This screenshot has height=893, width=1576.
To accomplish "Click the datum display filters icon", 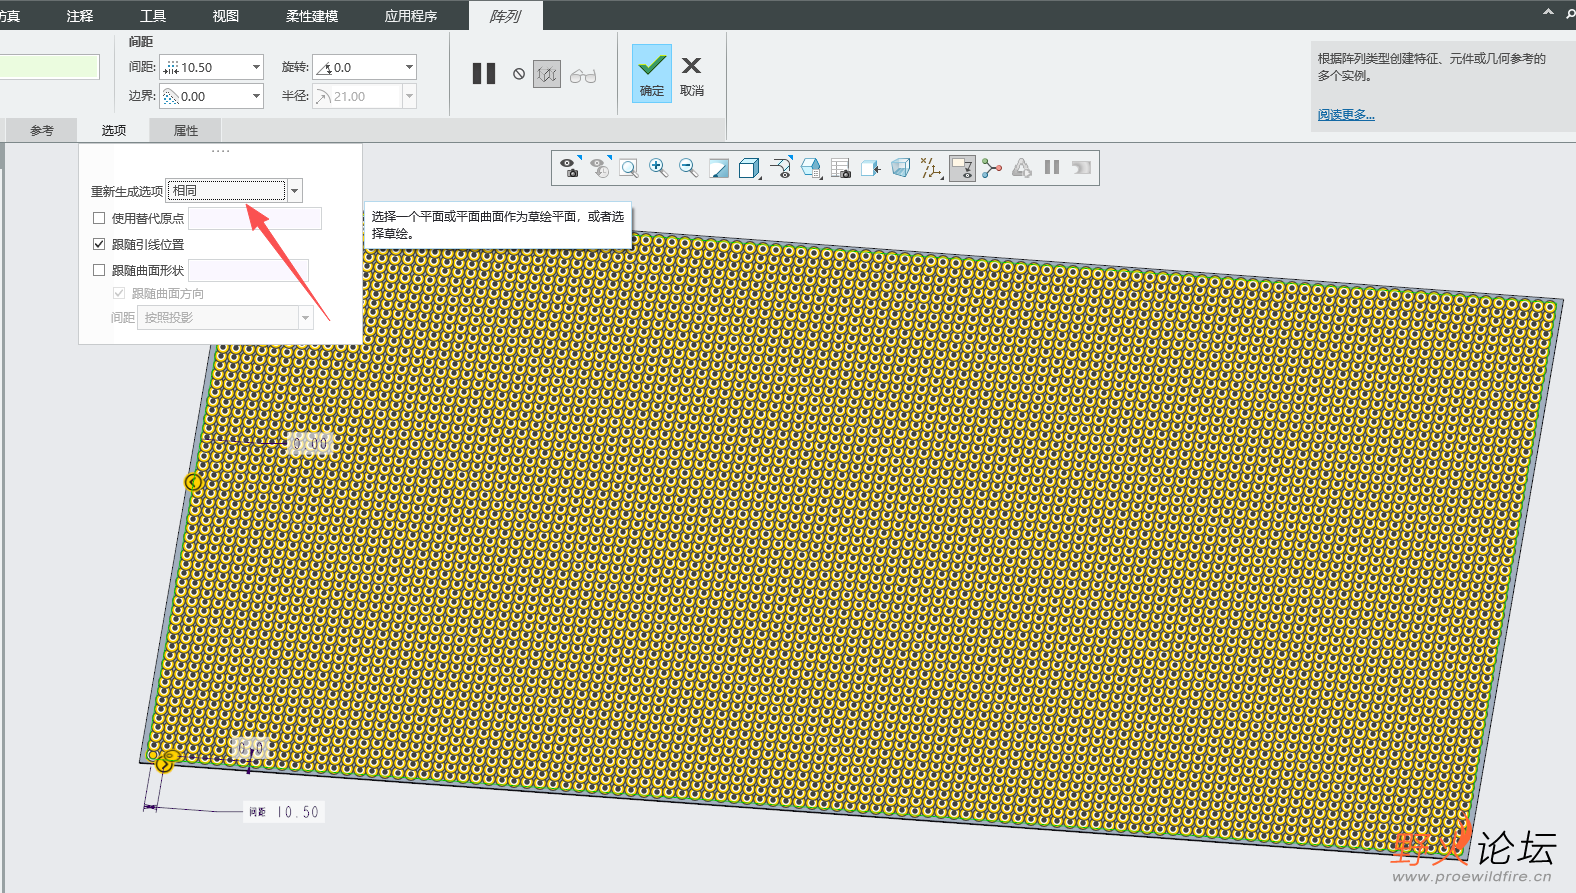I will [931, 168].
